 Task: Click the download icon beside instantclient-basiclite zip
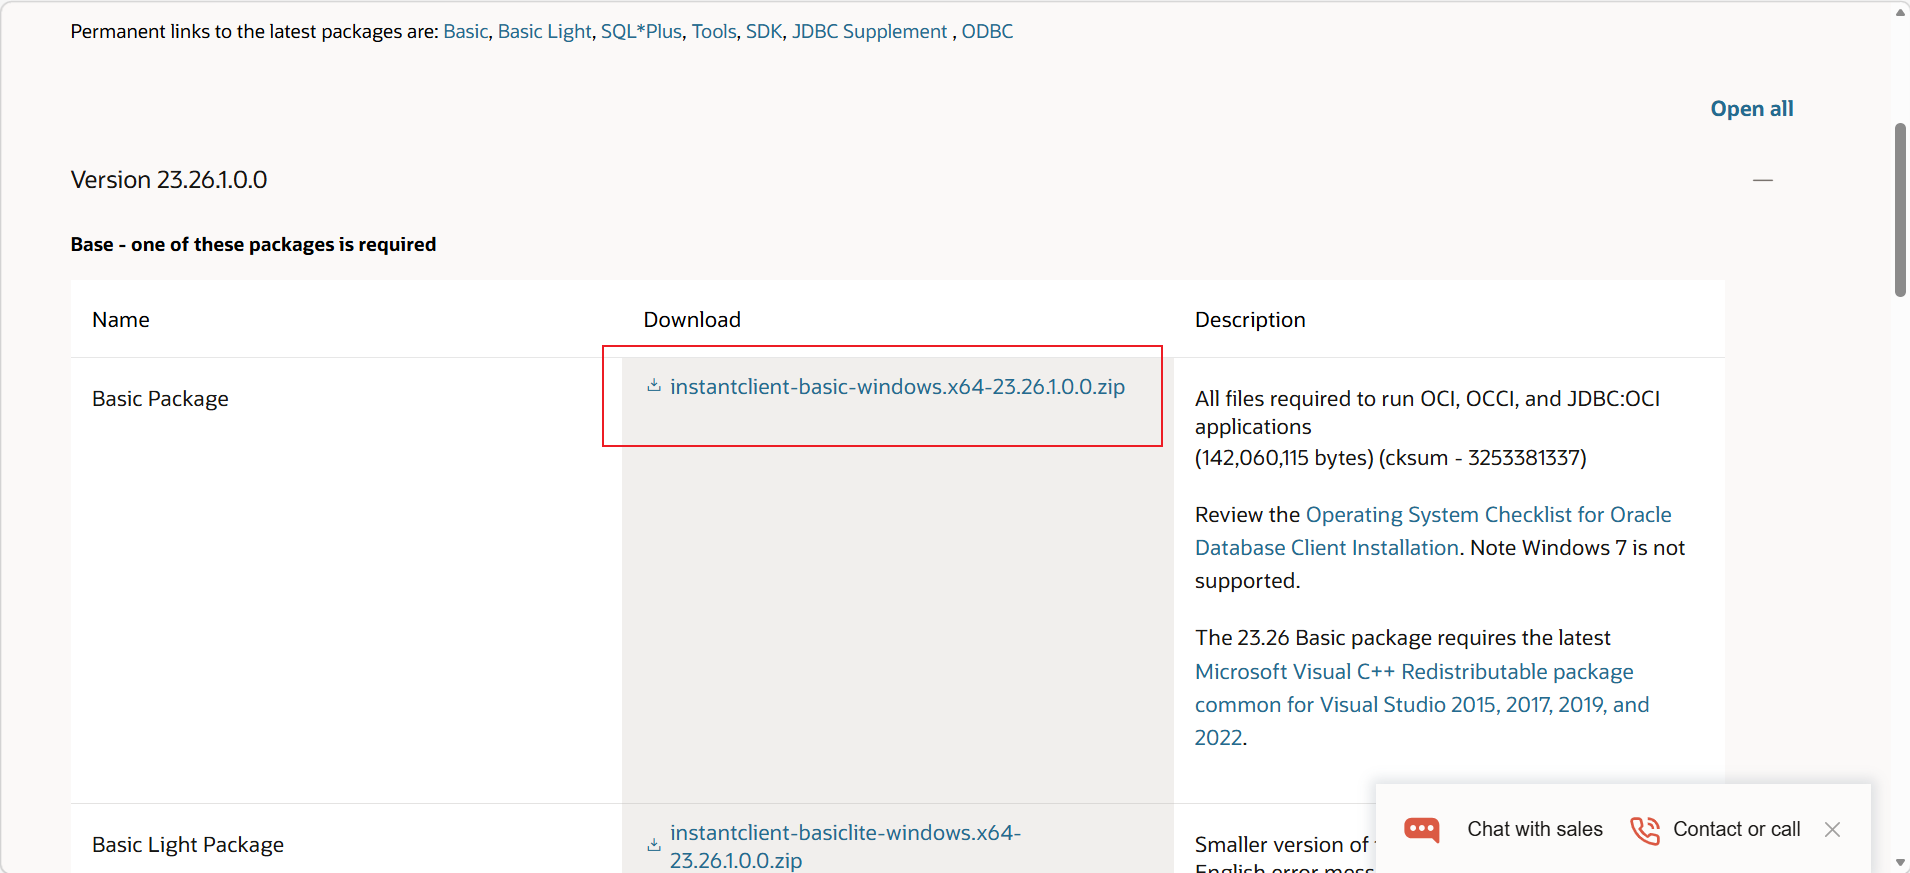coord(654,845)
